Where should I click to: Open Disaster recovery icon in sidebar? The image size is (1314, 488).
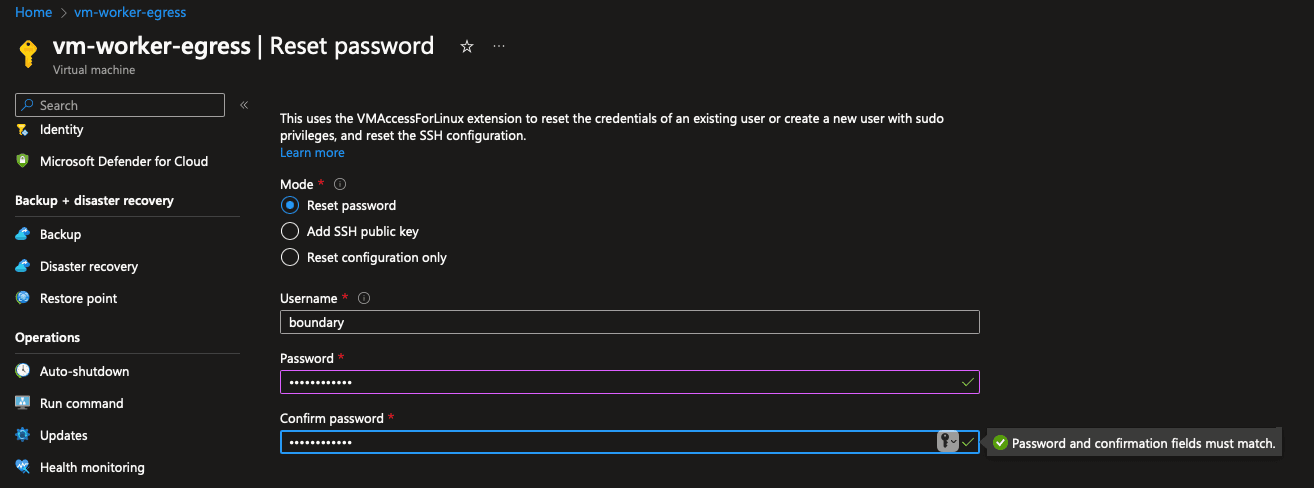(x=22, y=266)
